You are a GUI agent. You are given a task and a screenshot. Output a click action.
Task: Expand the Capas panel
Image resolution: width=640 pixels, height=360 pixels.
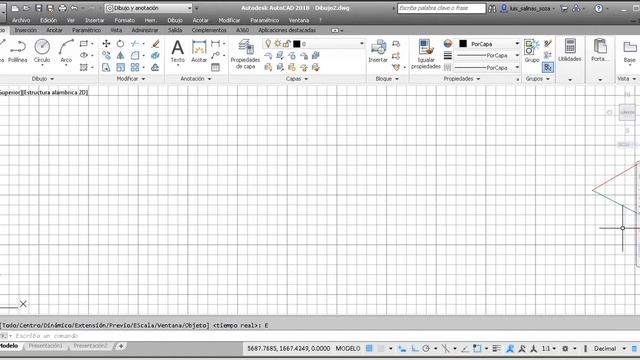click(297, 79)
